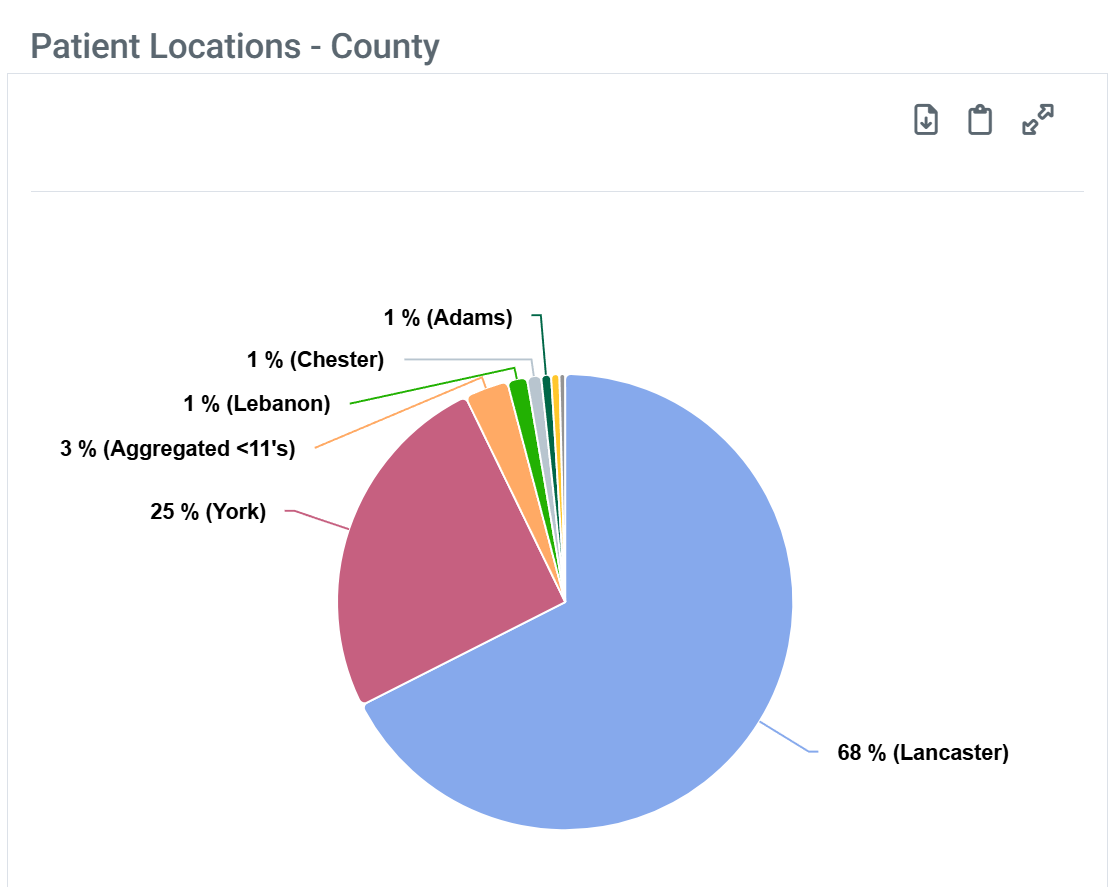Image resolution: width=1118 pixels, height=887 pixels.
Task: Click the Patient Locations - County heading
Action: click(235, 46)
